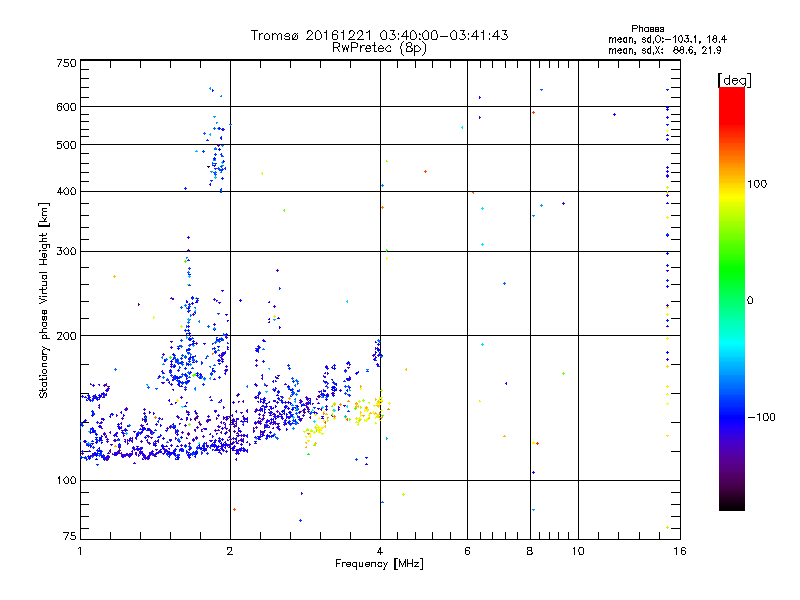Click the 'Stationary phase Virtual Height [km]' axis label
The height and width of the screenshot is (600, 800).
pyautogui.click(x=44, y=300)
